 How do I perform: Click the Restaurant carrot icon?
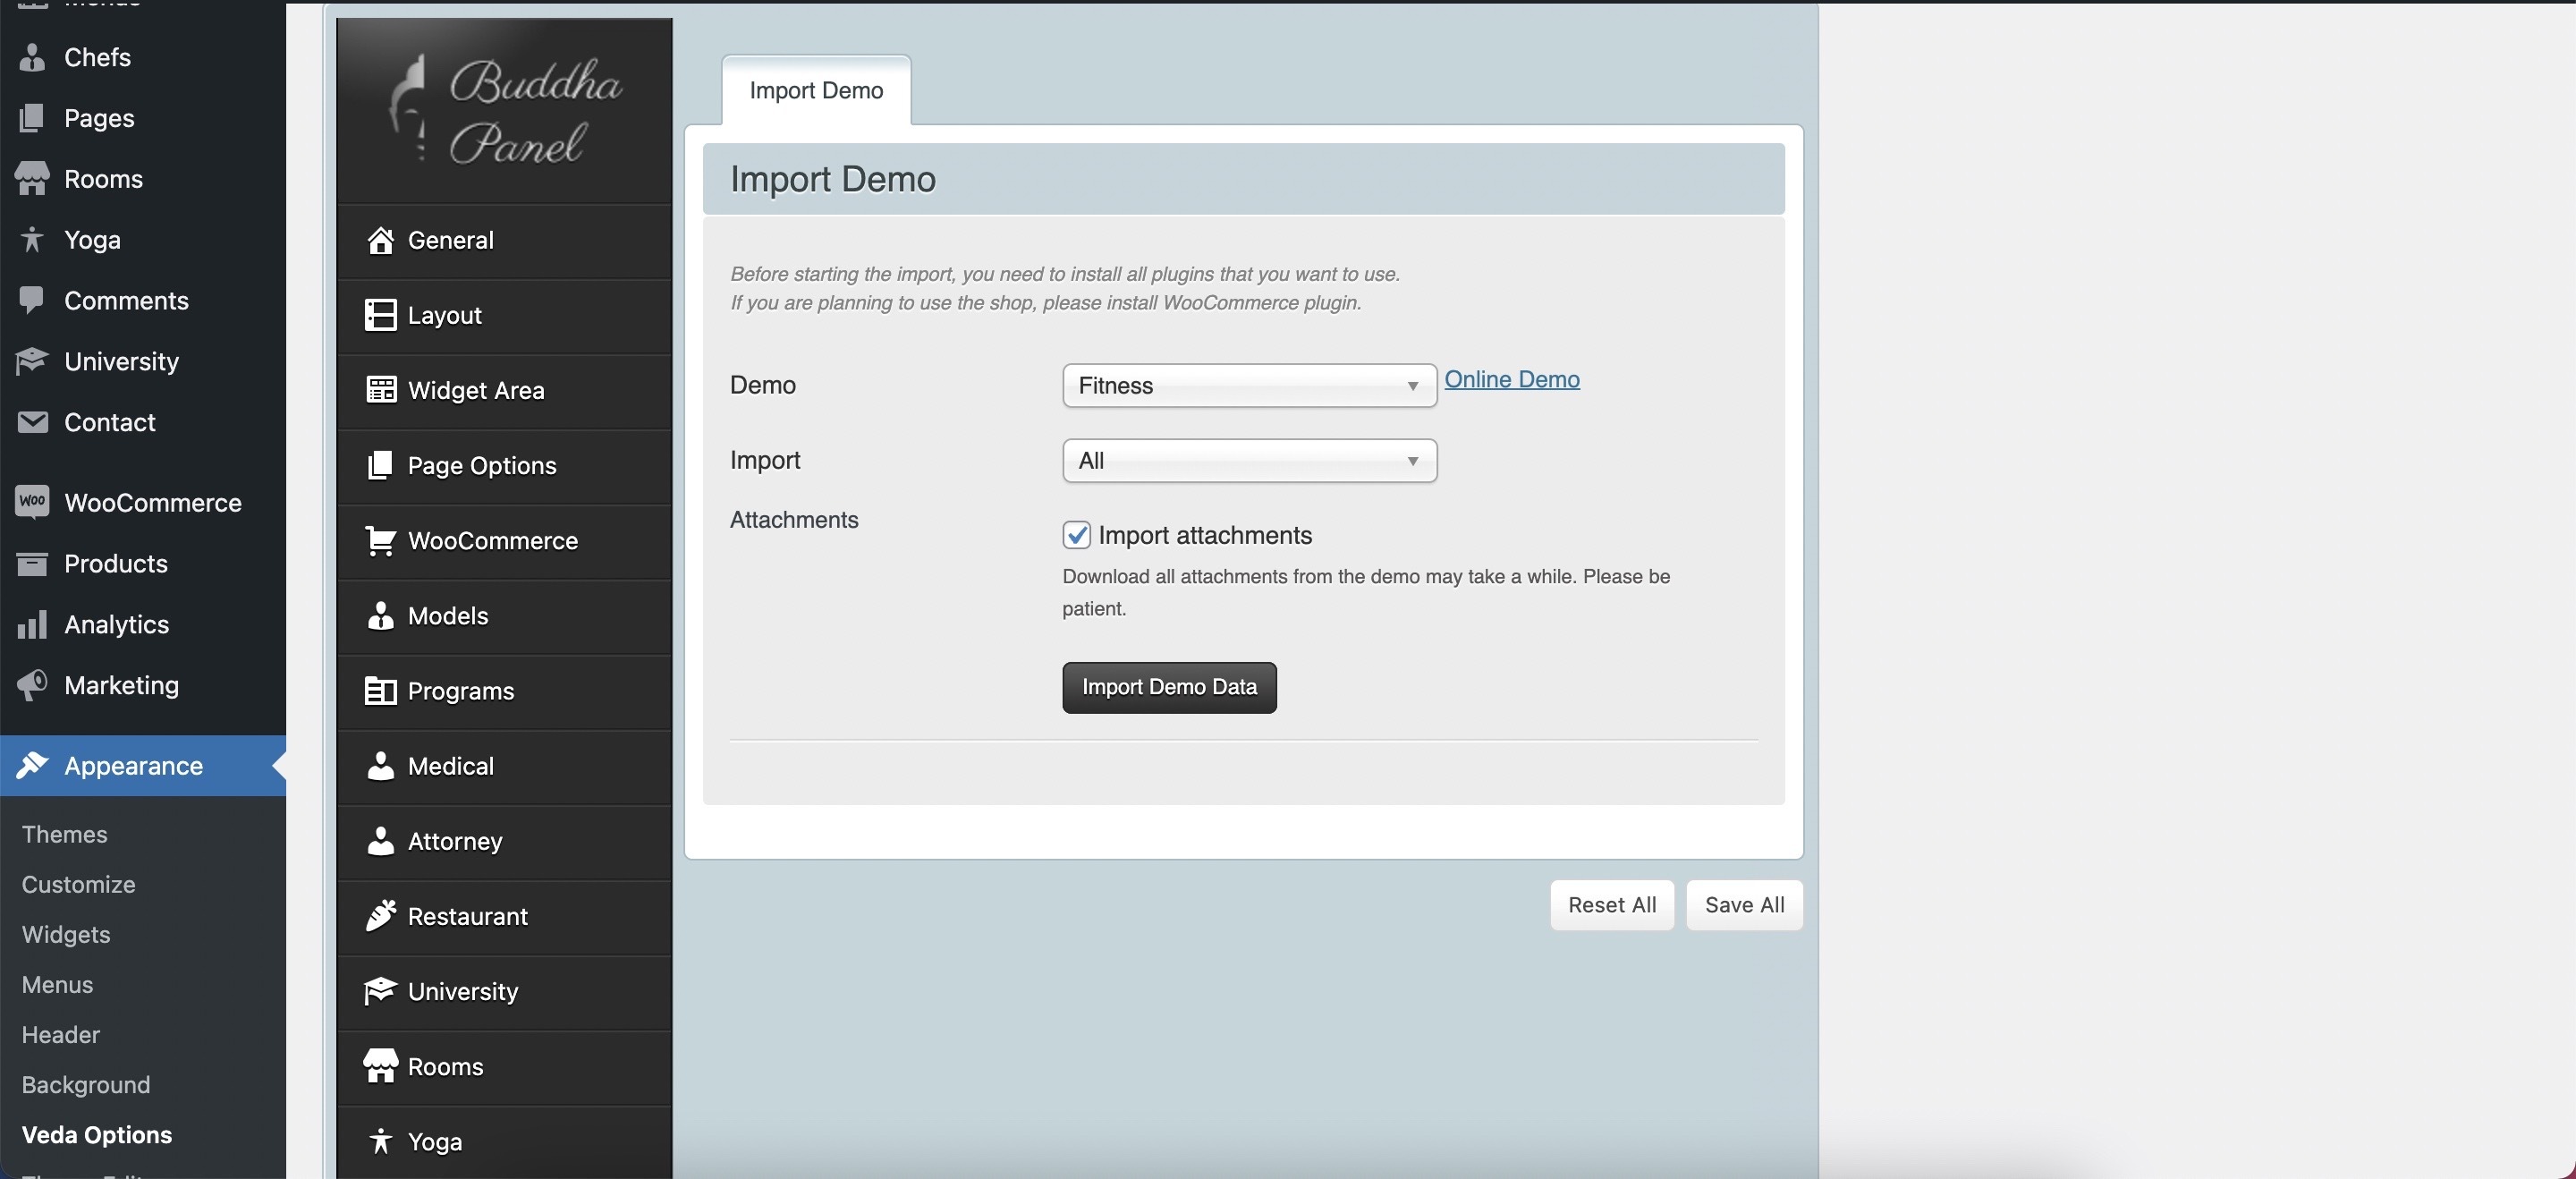380,916
